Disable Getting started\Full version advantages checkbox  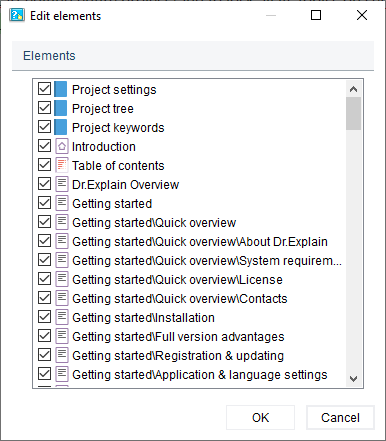click(44, 336)
